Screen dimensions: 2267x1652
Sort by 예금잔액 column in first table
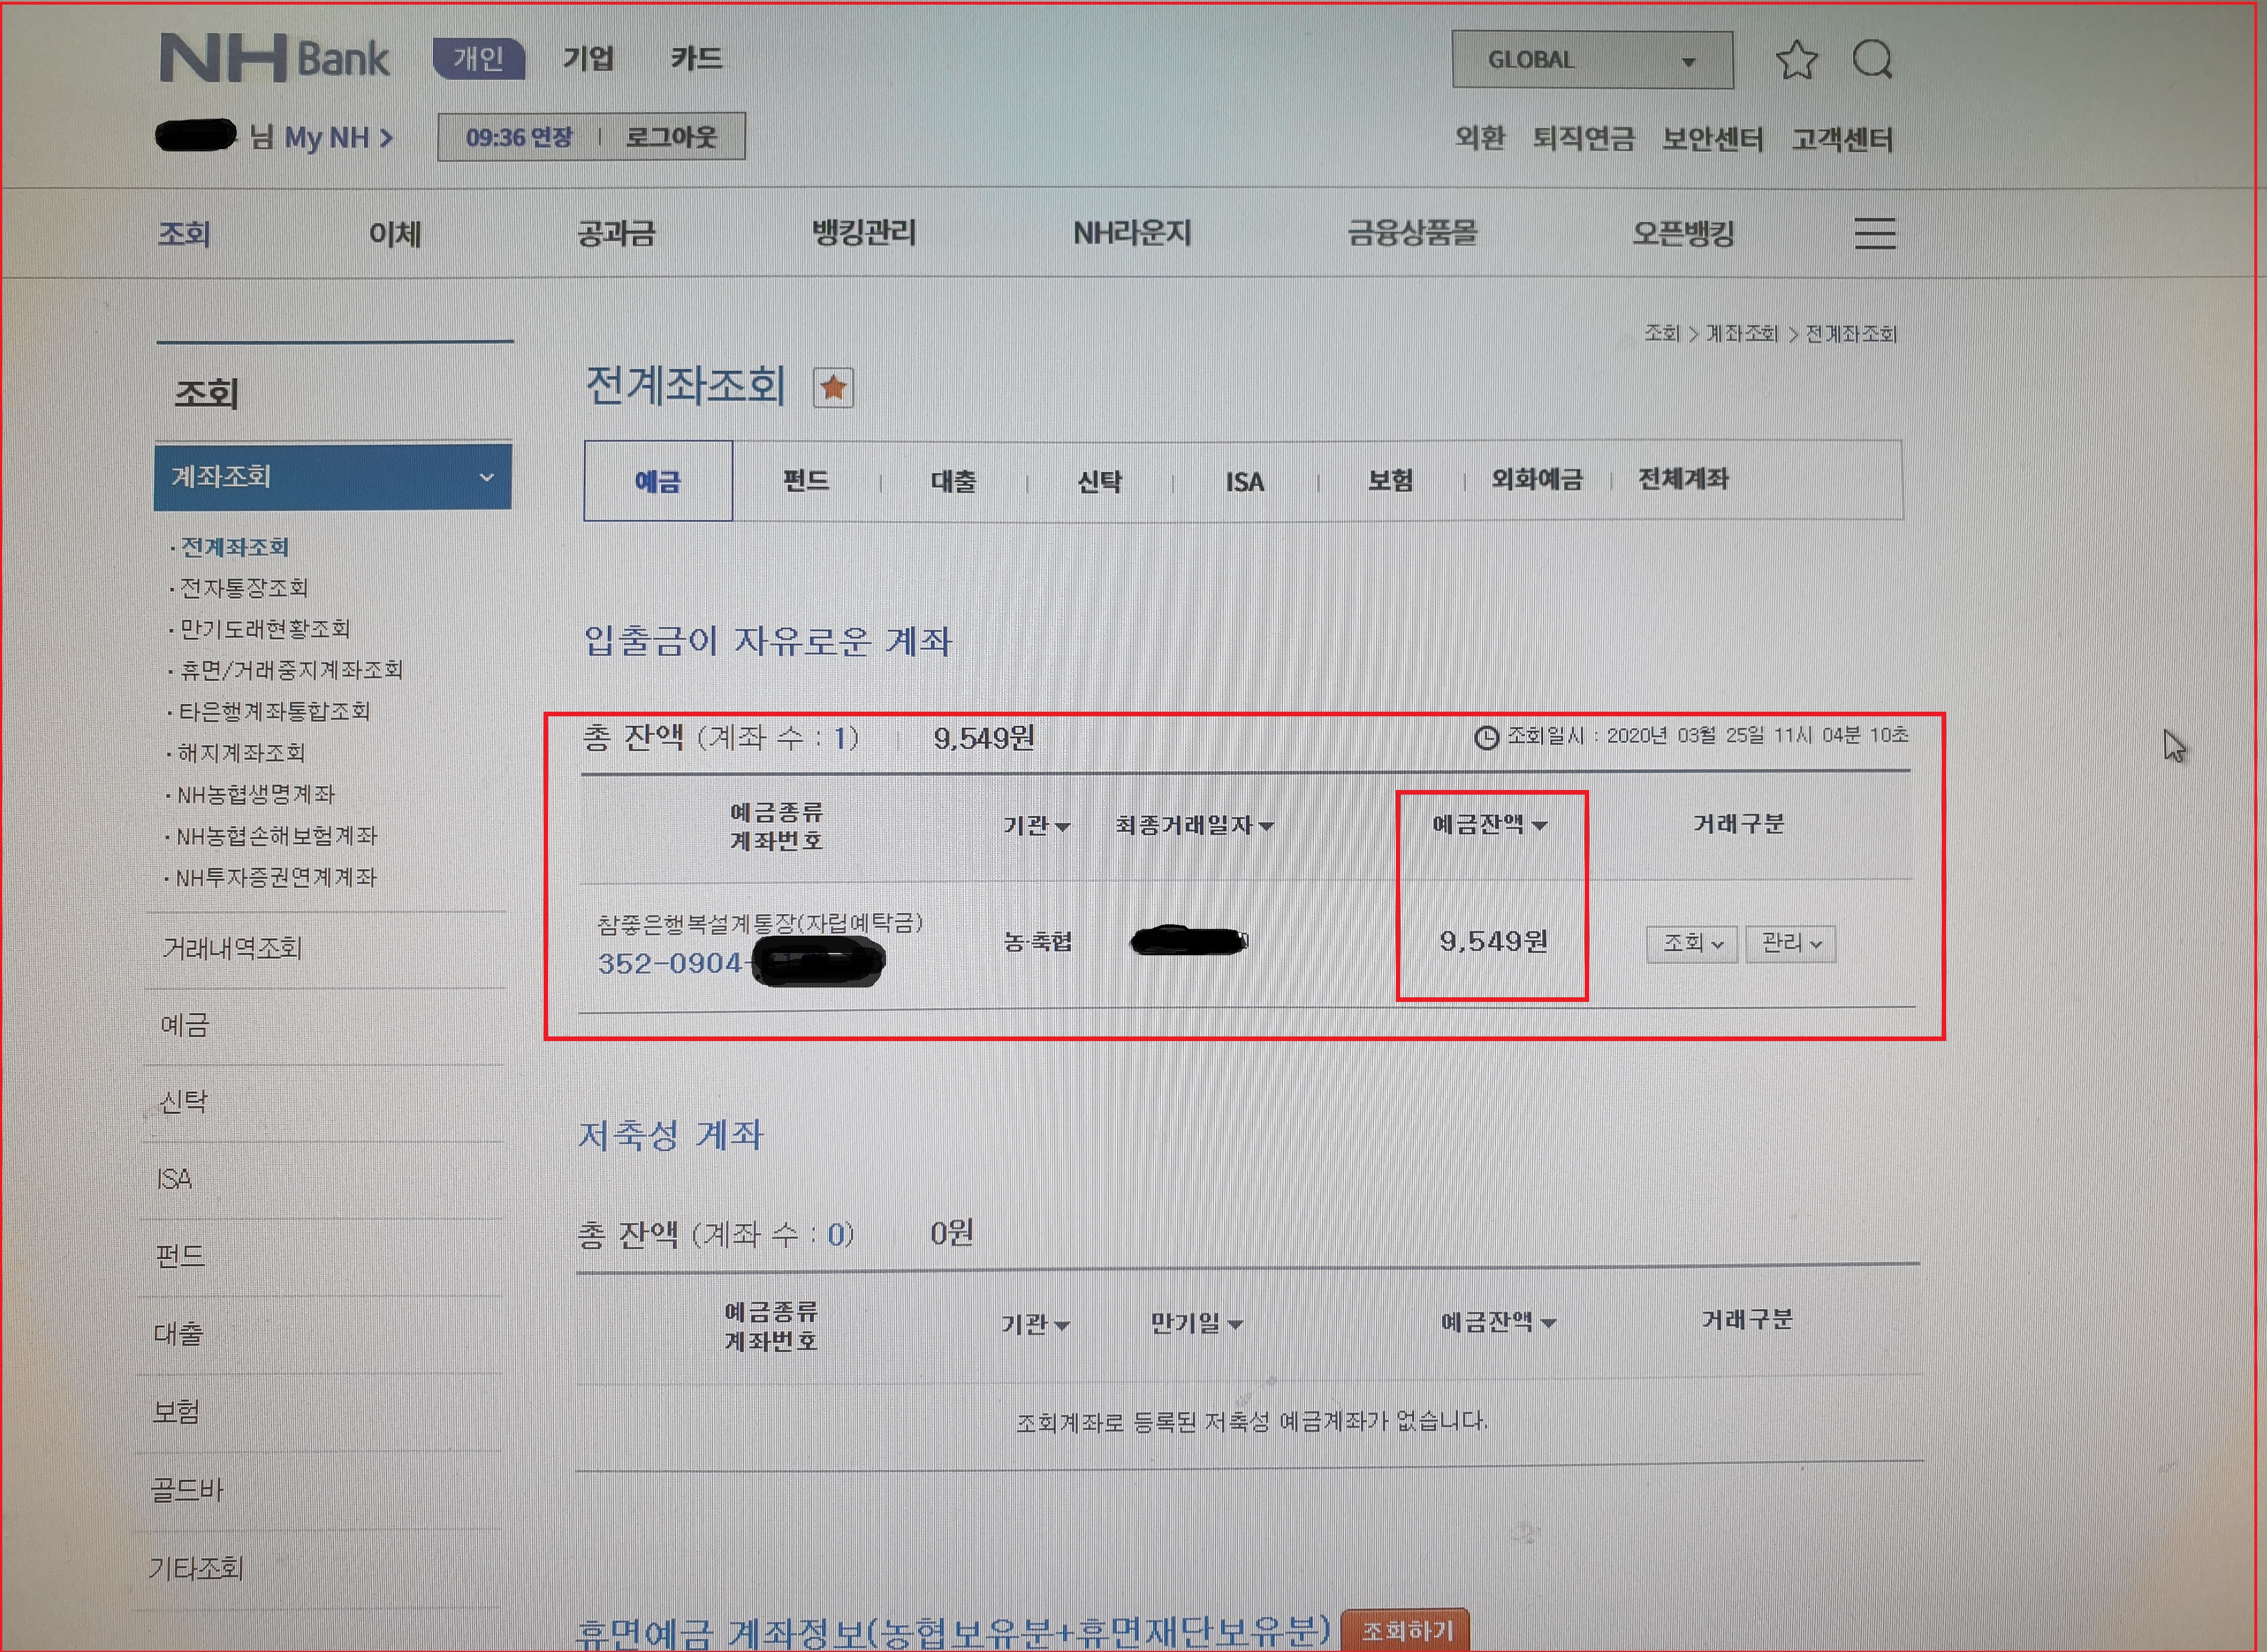(1489, 825)
